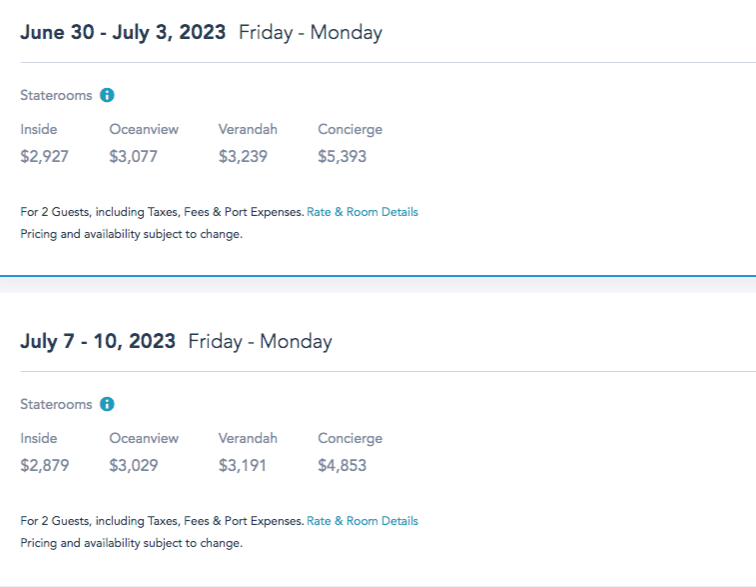Pick the $3,191 Verandah stateroom price
This screenshot has height=587, width=756.
pos(243,465)
